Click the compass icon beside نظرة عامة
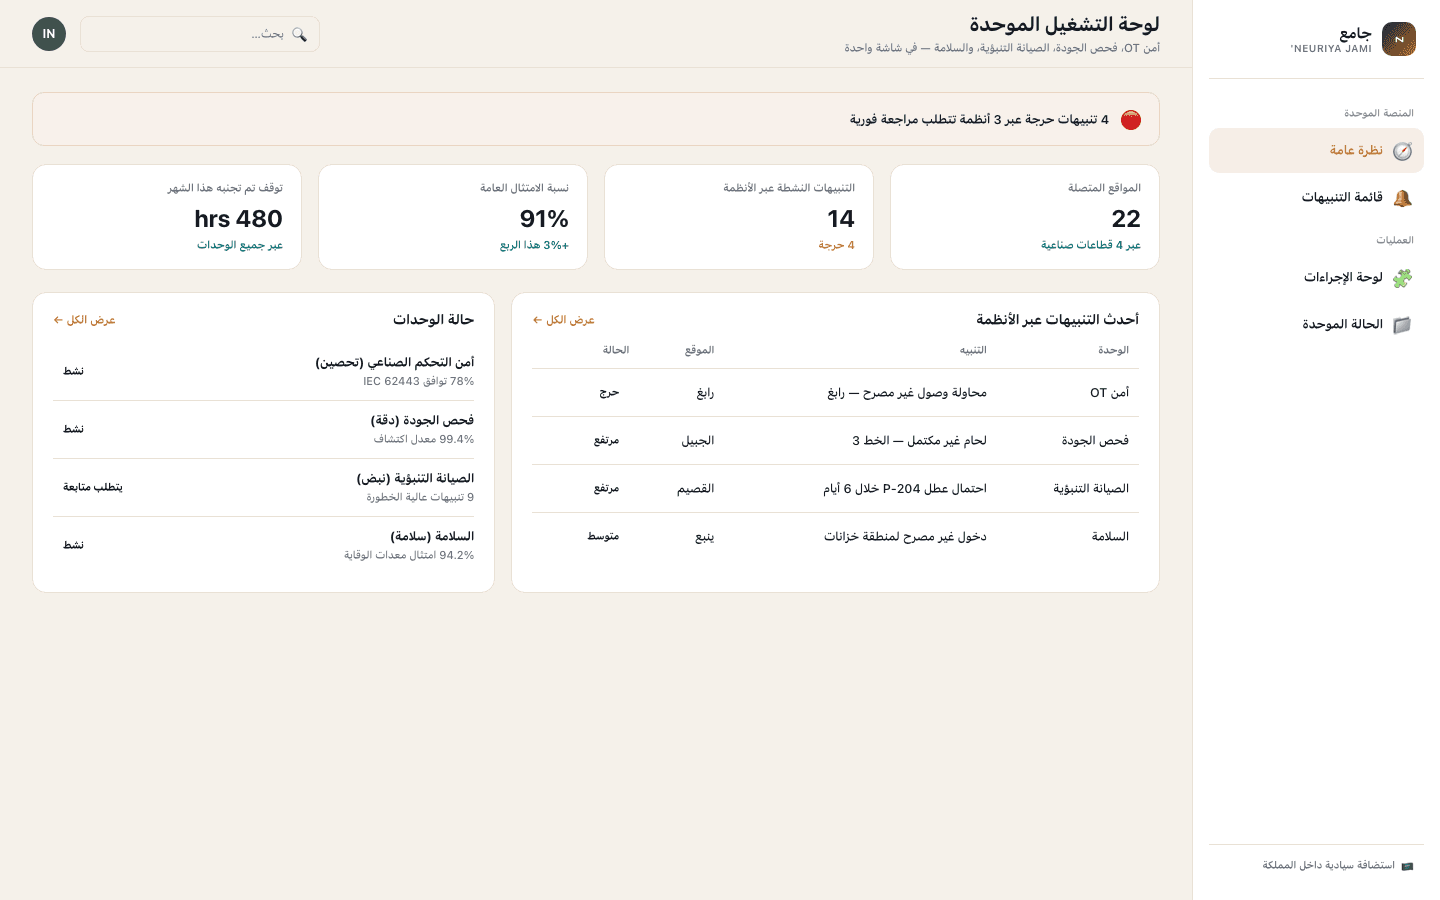The width and height of the screenshot is (1440, 900). pyautogui.click(x=1403, y=151)
